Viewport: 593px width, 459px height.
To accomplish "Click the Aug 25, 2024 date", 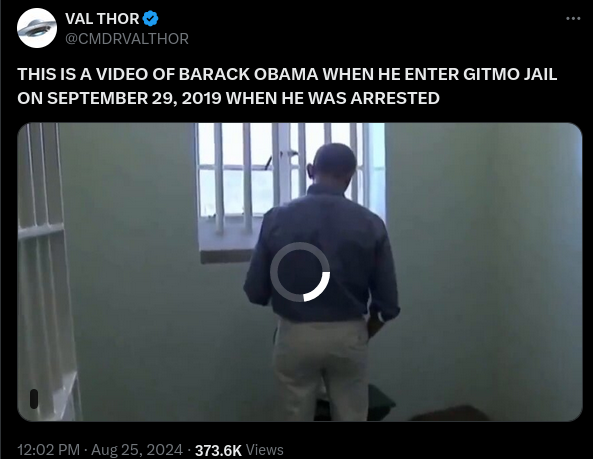I will click(x=137, y=450).
